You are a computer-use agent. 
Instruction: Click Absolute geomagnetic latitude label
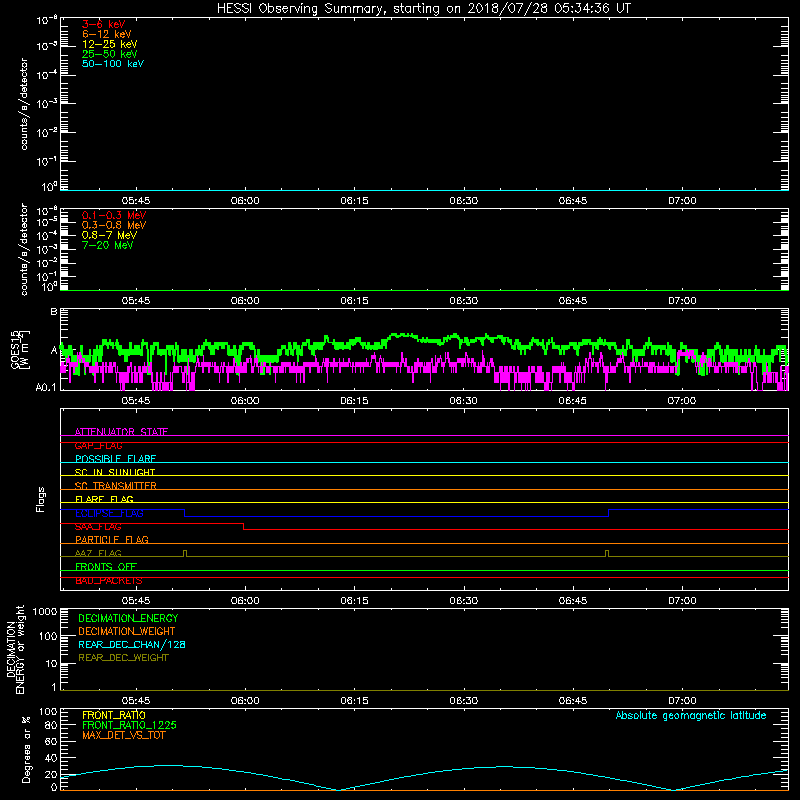click(x=691, y=715)
